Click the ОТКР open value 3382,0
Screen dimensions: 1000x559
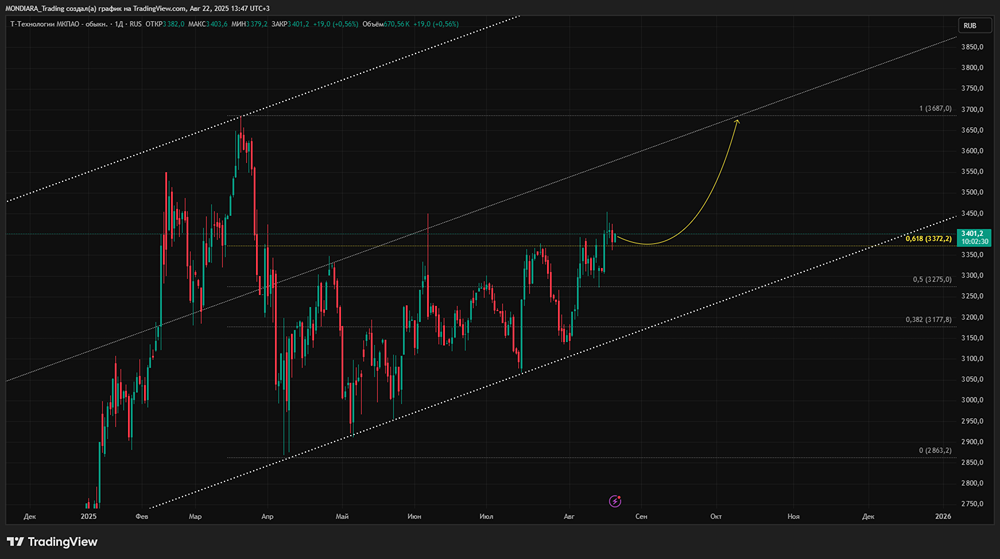point(173,24)
